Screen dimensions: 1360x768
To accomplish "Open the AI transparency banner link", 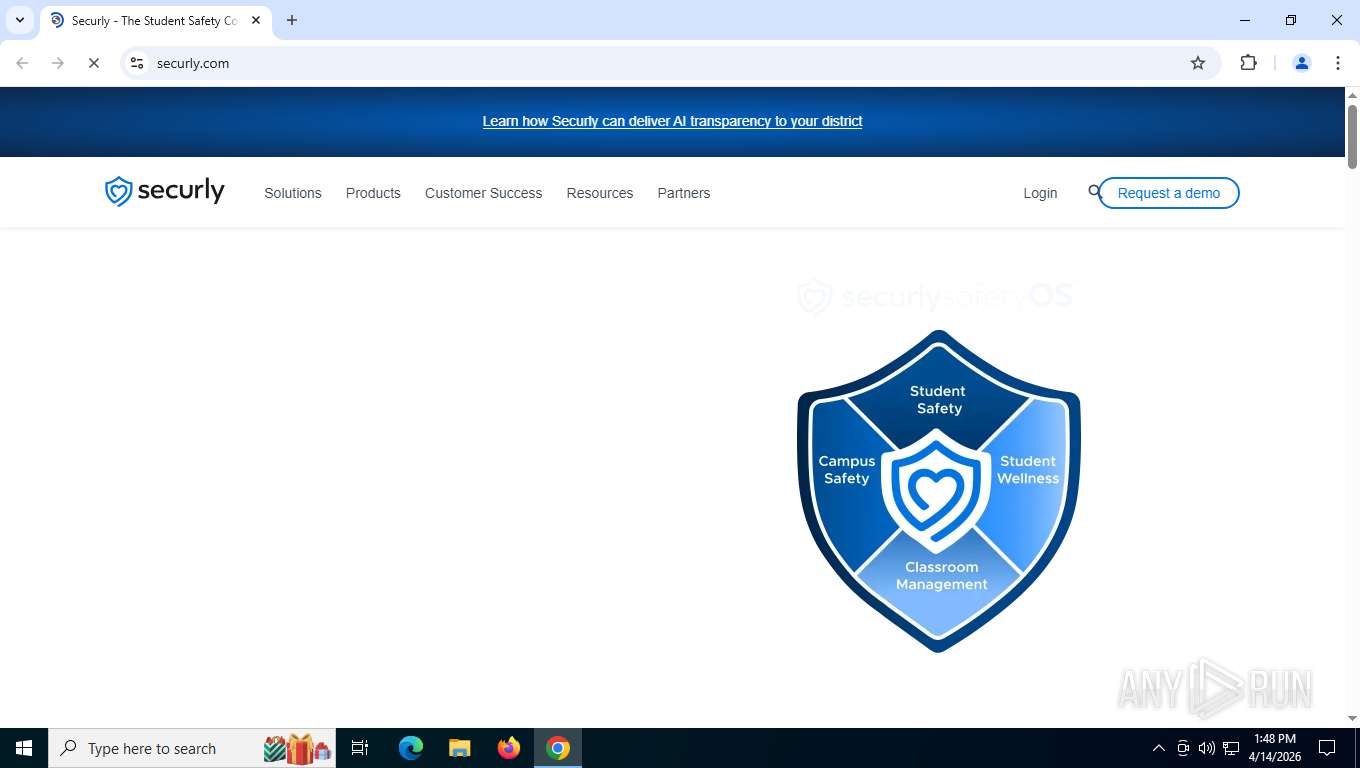I will pos(672,121).
